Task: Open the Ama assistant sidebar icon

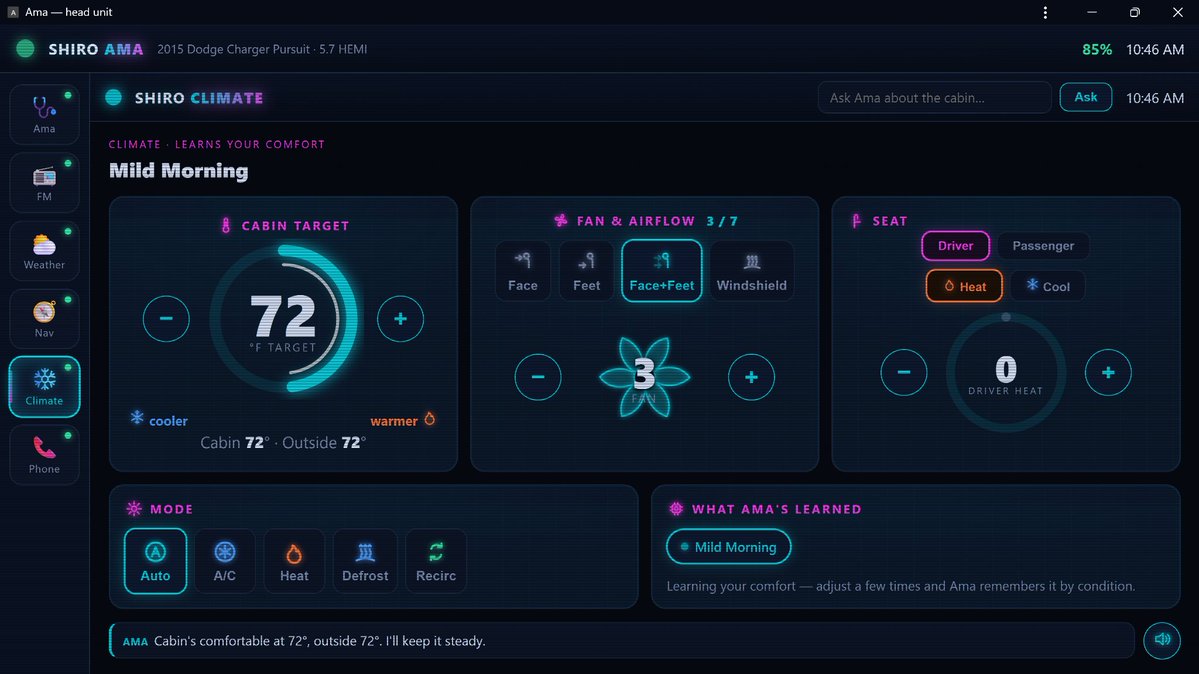Action: 44,115
